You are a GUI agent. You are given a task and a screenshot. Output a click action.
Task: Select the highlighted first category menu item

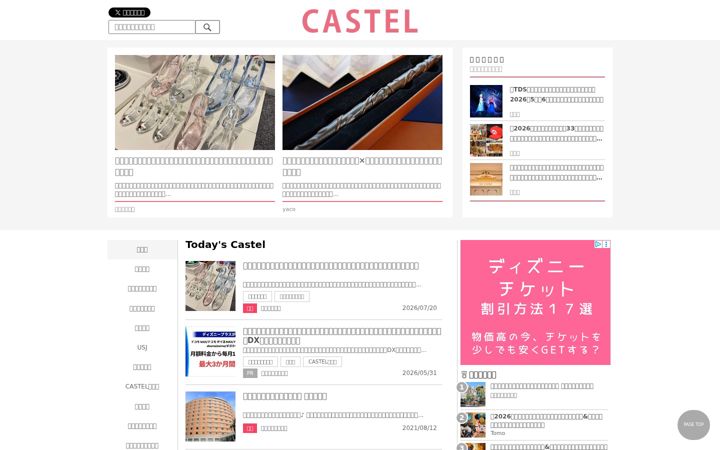(142, 250)
